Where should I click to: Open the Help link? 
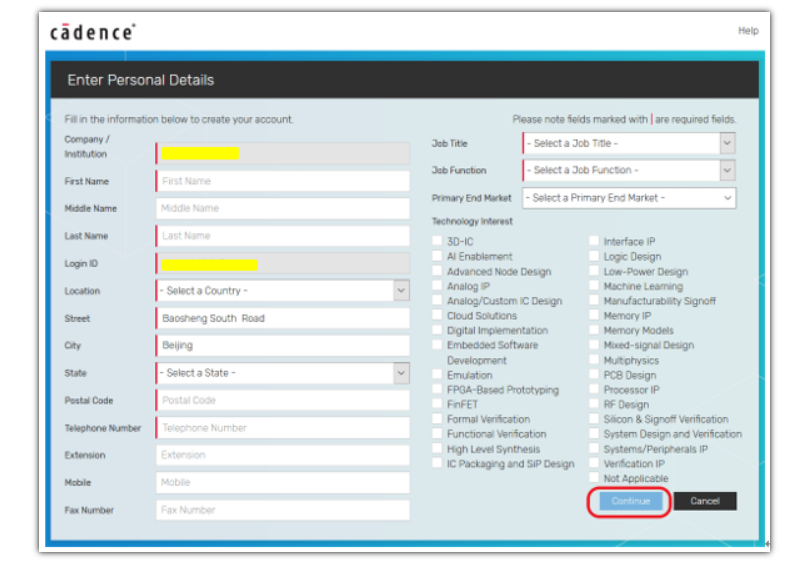pos(748,31)
